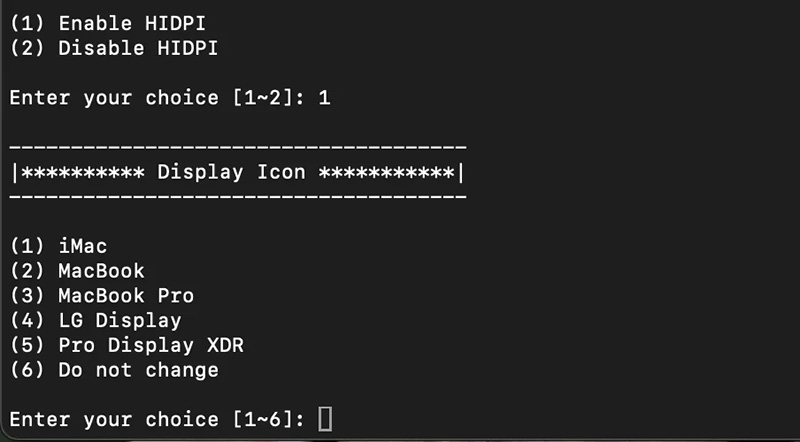Click the "Enter your choice [1~2]" prompt text

click(158, 98)
